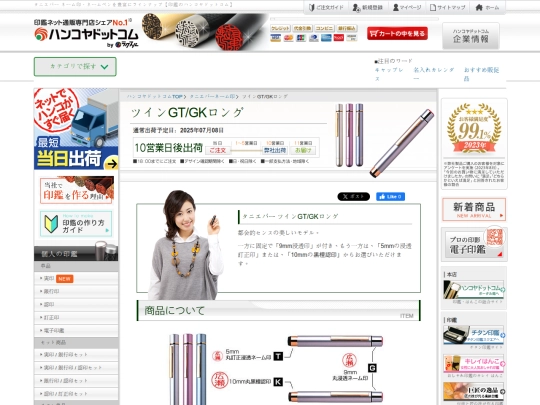The height and width of the screenshot is (405, 540).
Task: Open the 名入れカレンダー keyword link
Action: [x=434, y=74]
